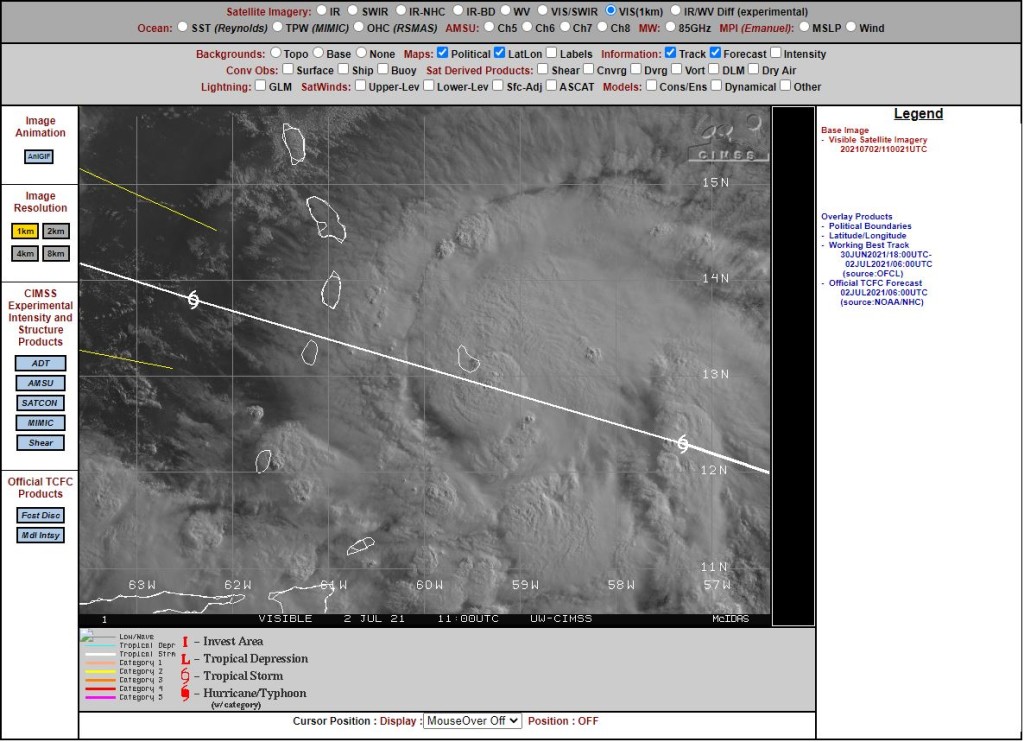The width and height of the screenshot is (1024, 742).
Task: Select the IR satellite imagery radio button
Action: pos(321,10)
